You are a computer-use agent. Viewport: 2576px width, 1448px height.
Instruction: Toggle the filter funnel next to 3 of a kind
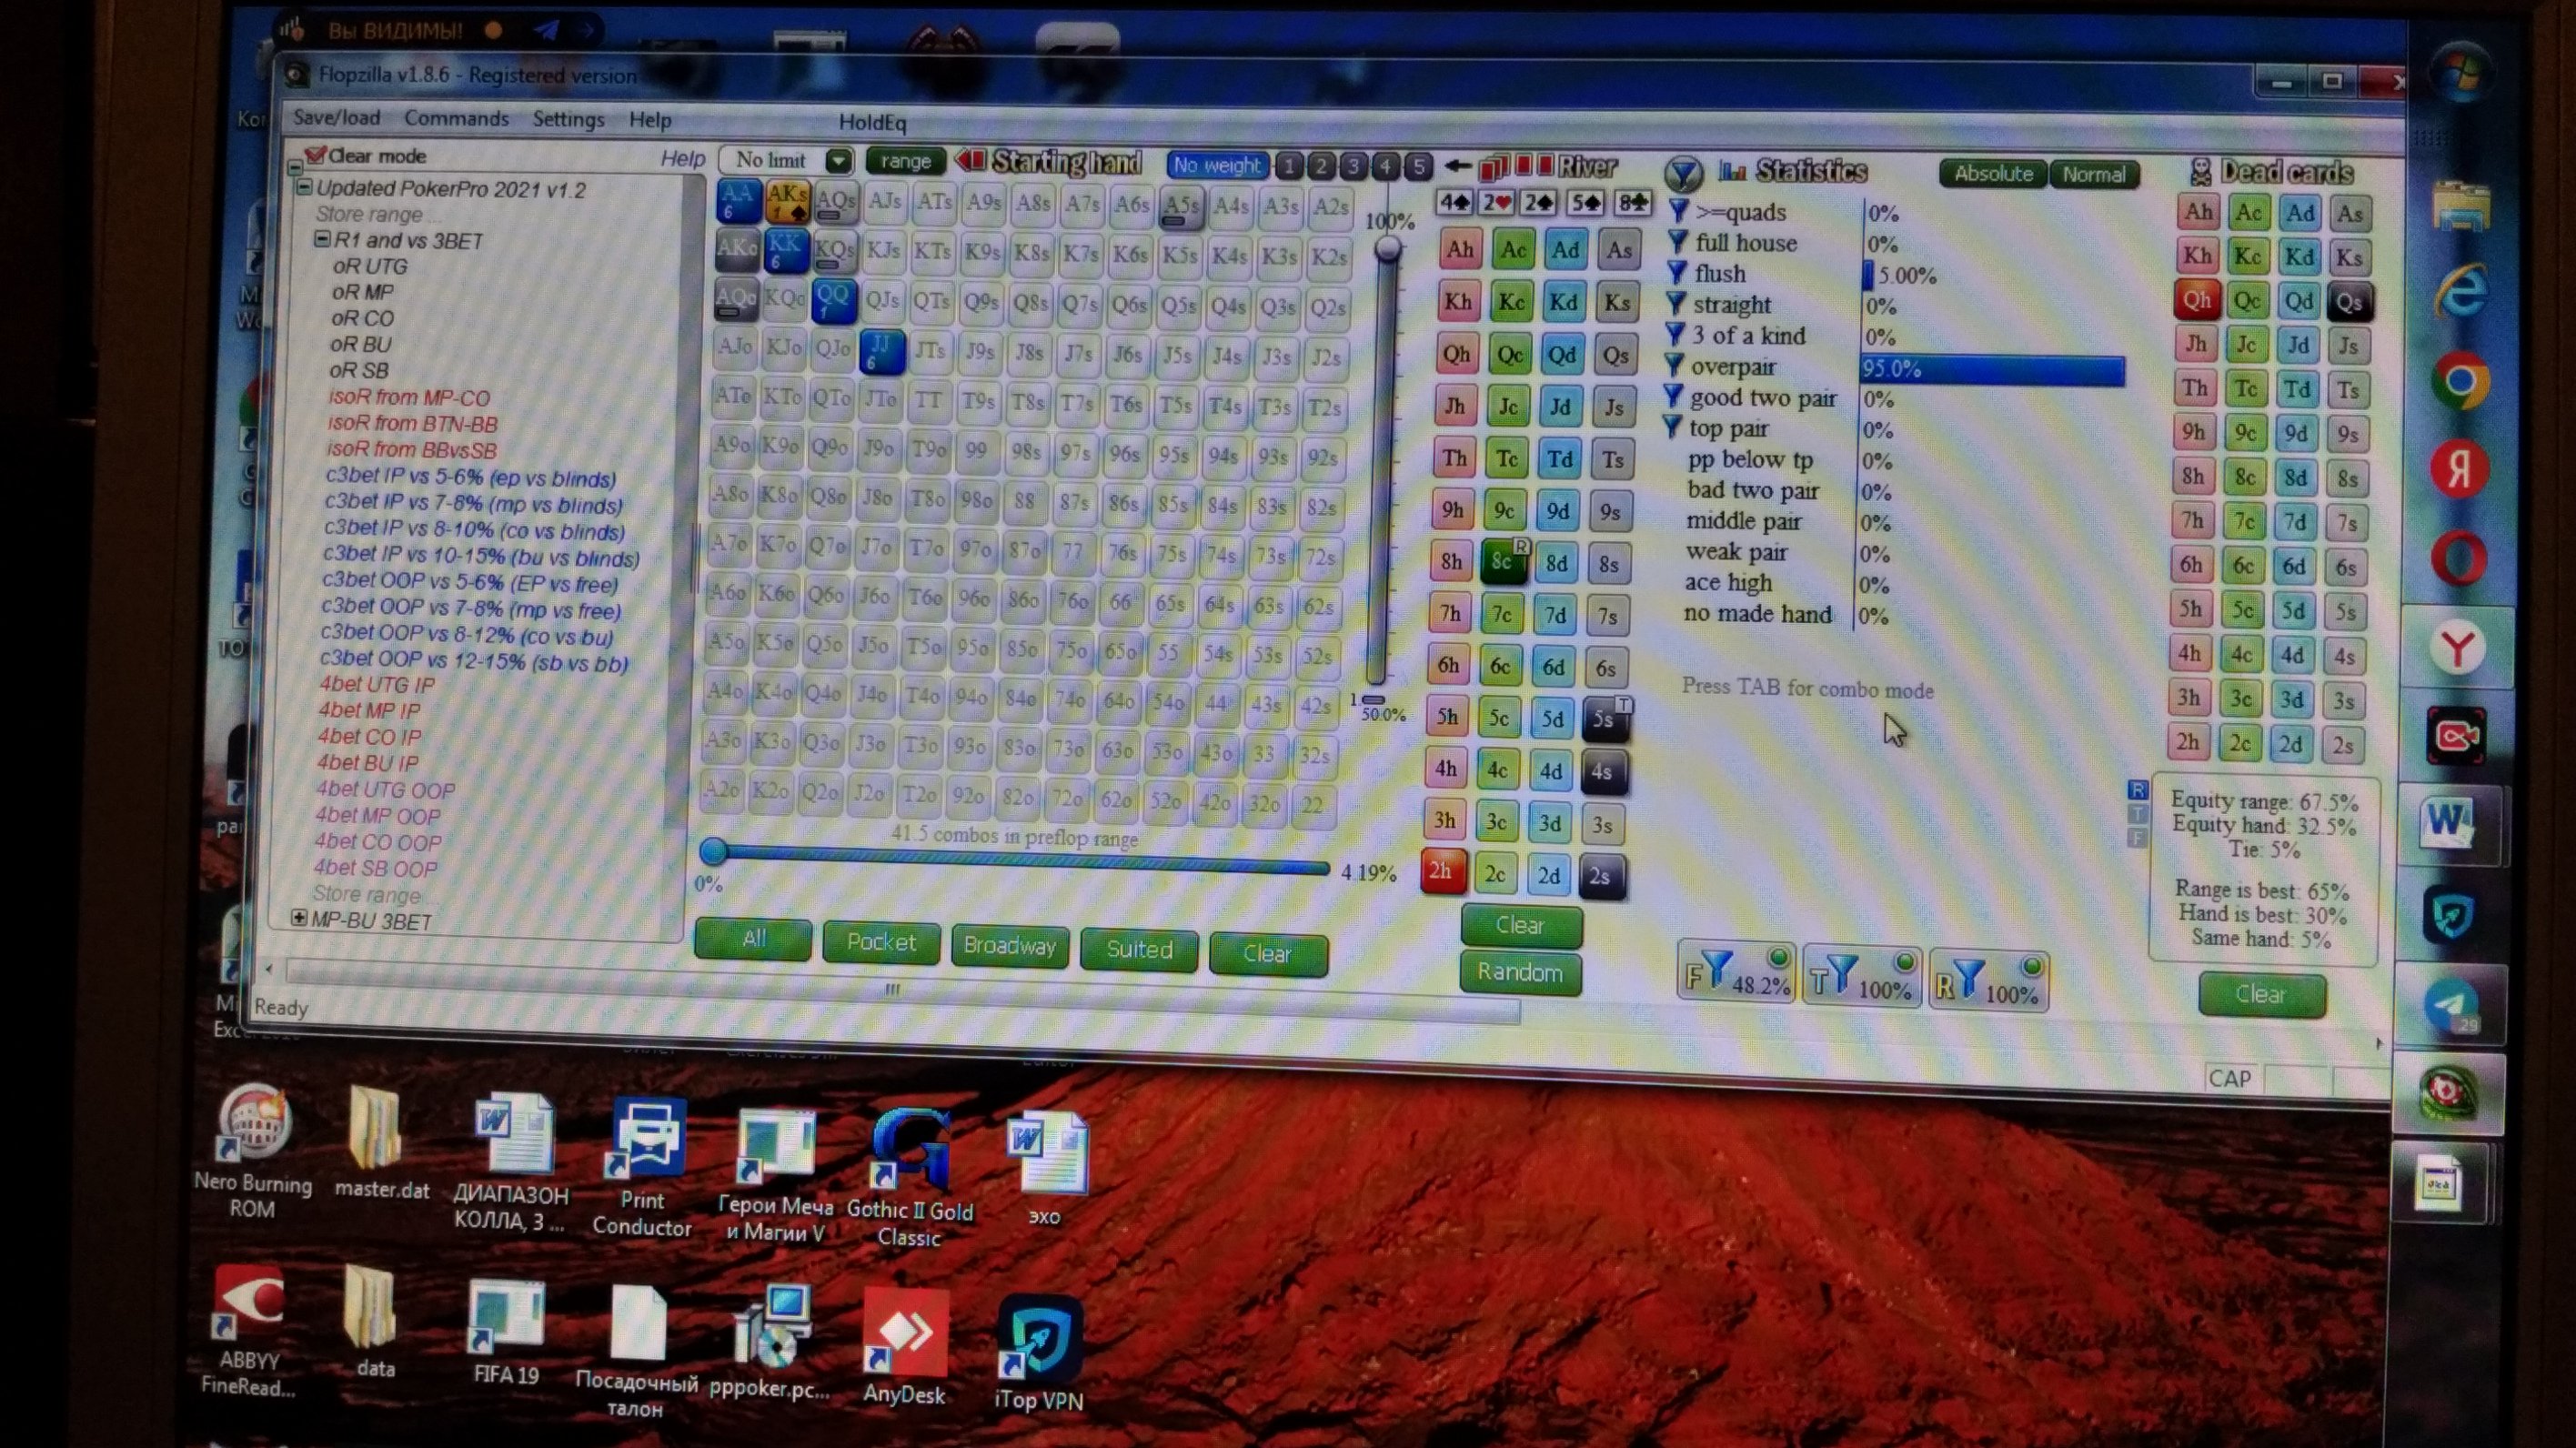[1675, 334]
